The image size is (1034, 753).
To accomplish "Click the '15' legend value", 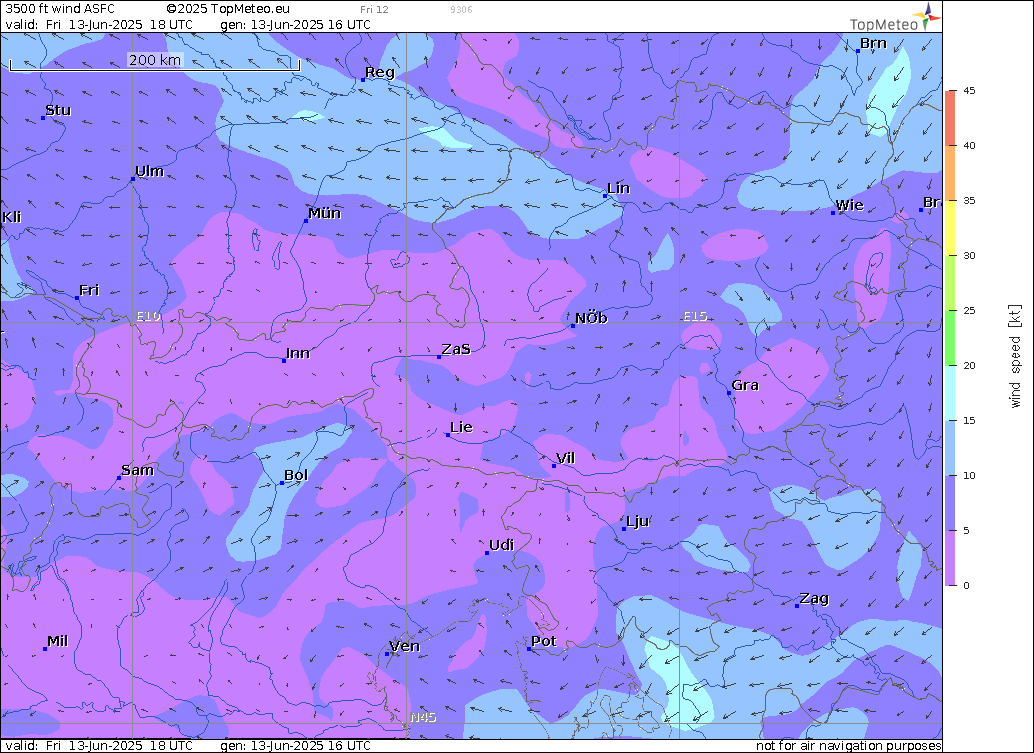I will [x=969, y=420].
